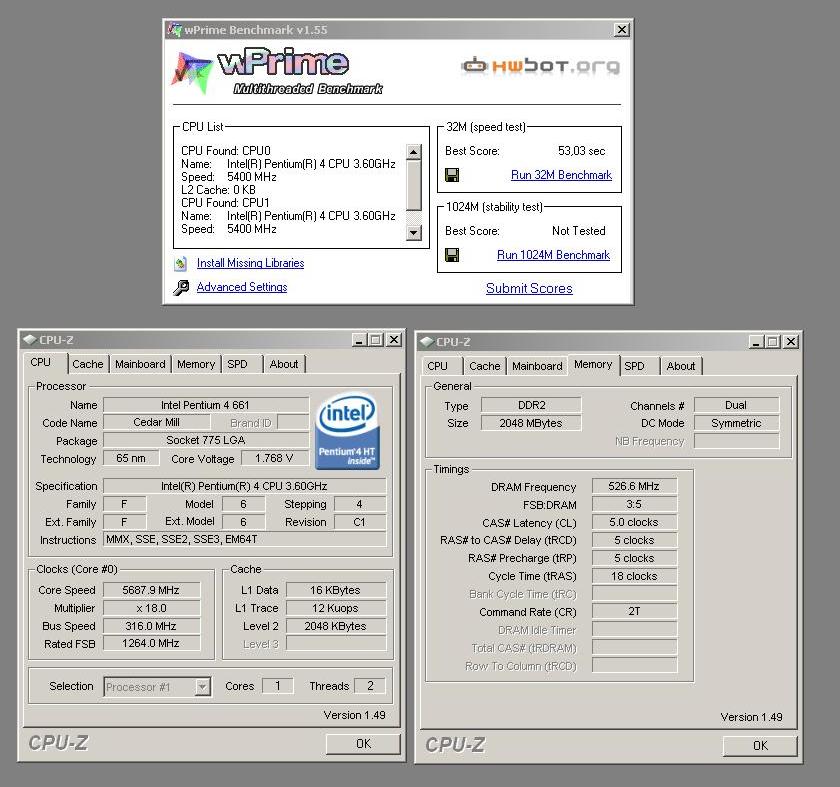Click OK in the right CPU-Z window
The height and width of the screenshot is (787, 840).
(760, 746)
